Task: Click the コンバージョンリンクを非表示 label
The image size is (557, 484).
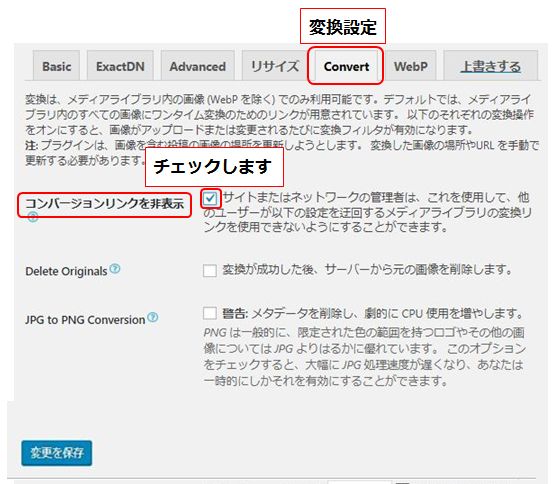Action: pos(104,204)
